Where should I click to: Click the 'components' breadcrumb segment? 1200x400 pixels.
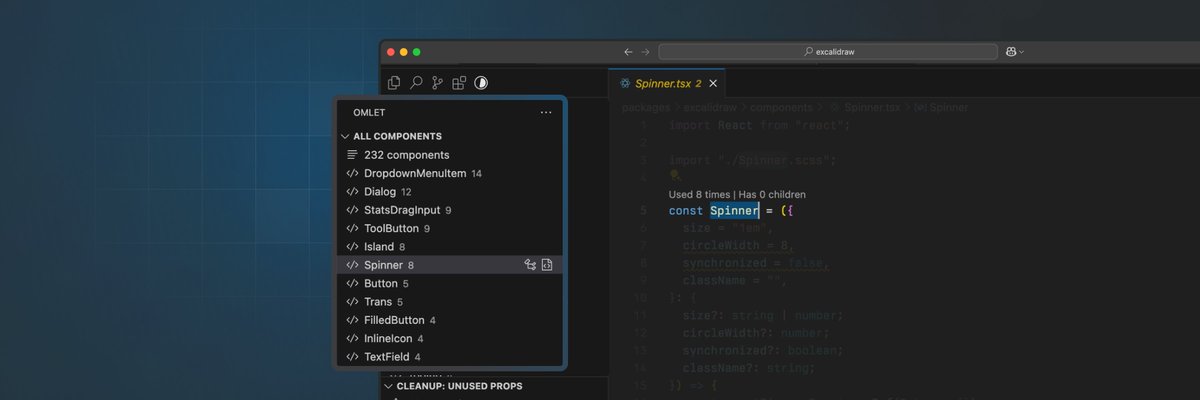pyautogui.click(x=781, y=107)
